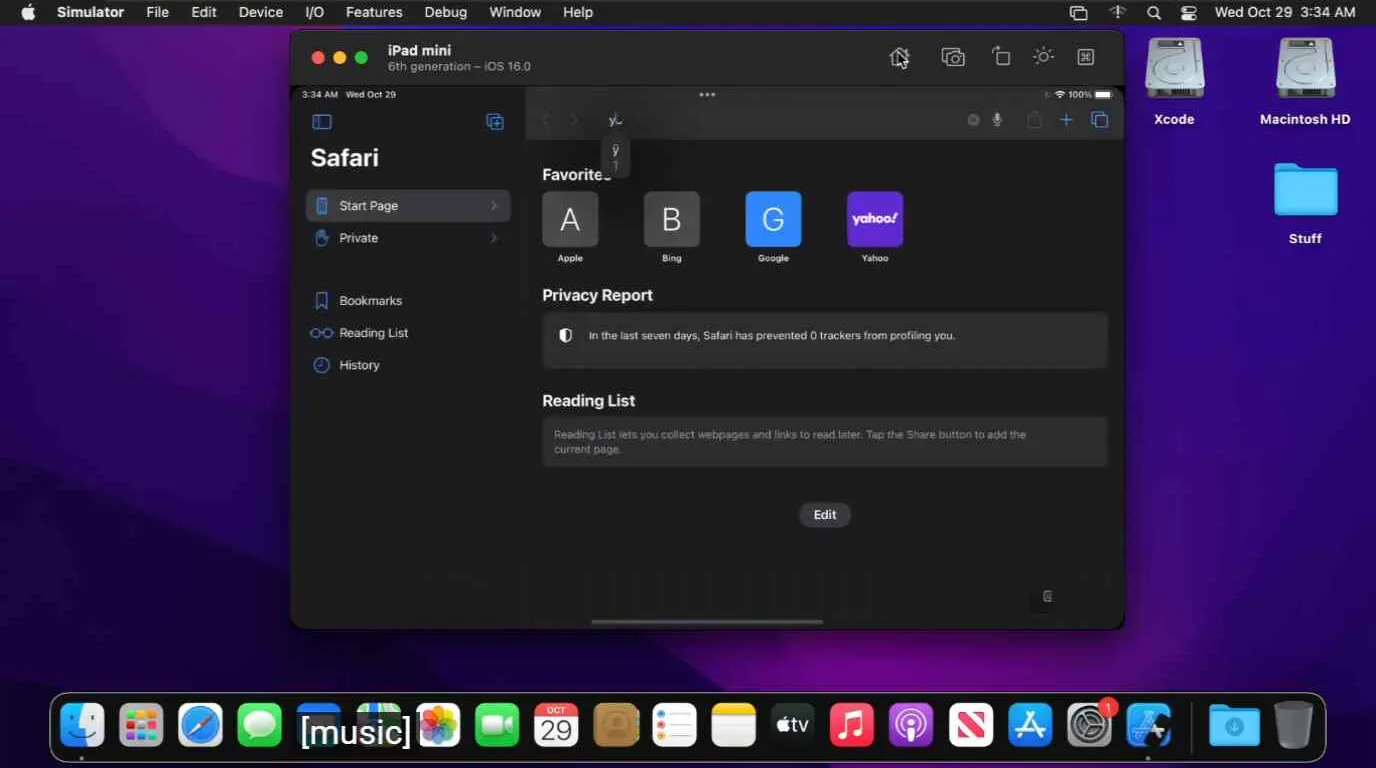Image resolution: width=1376 pixels, height=768 pixels.
Task: Go back in iPad Safari
Action: 546,120
